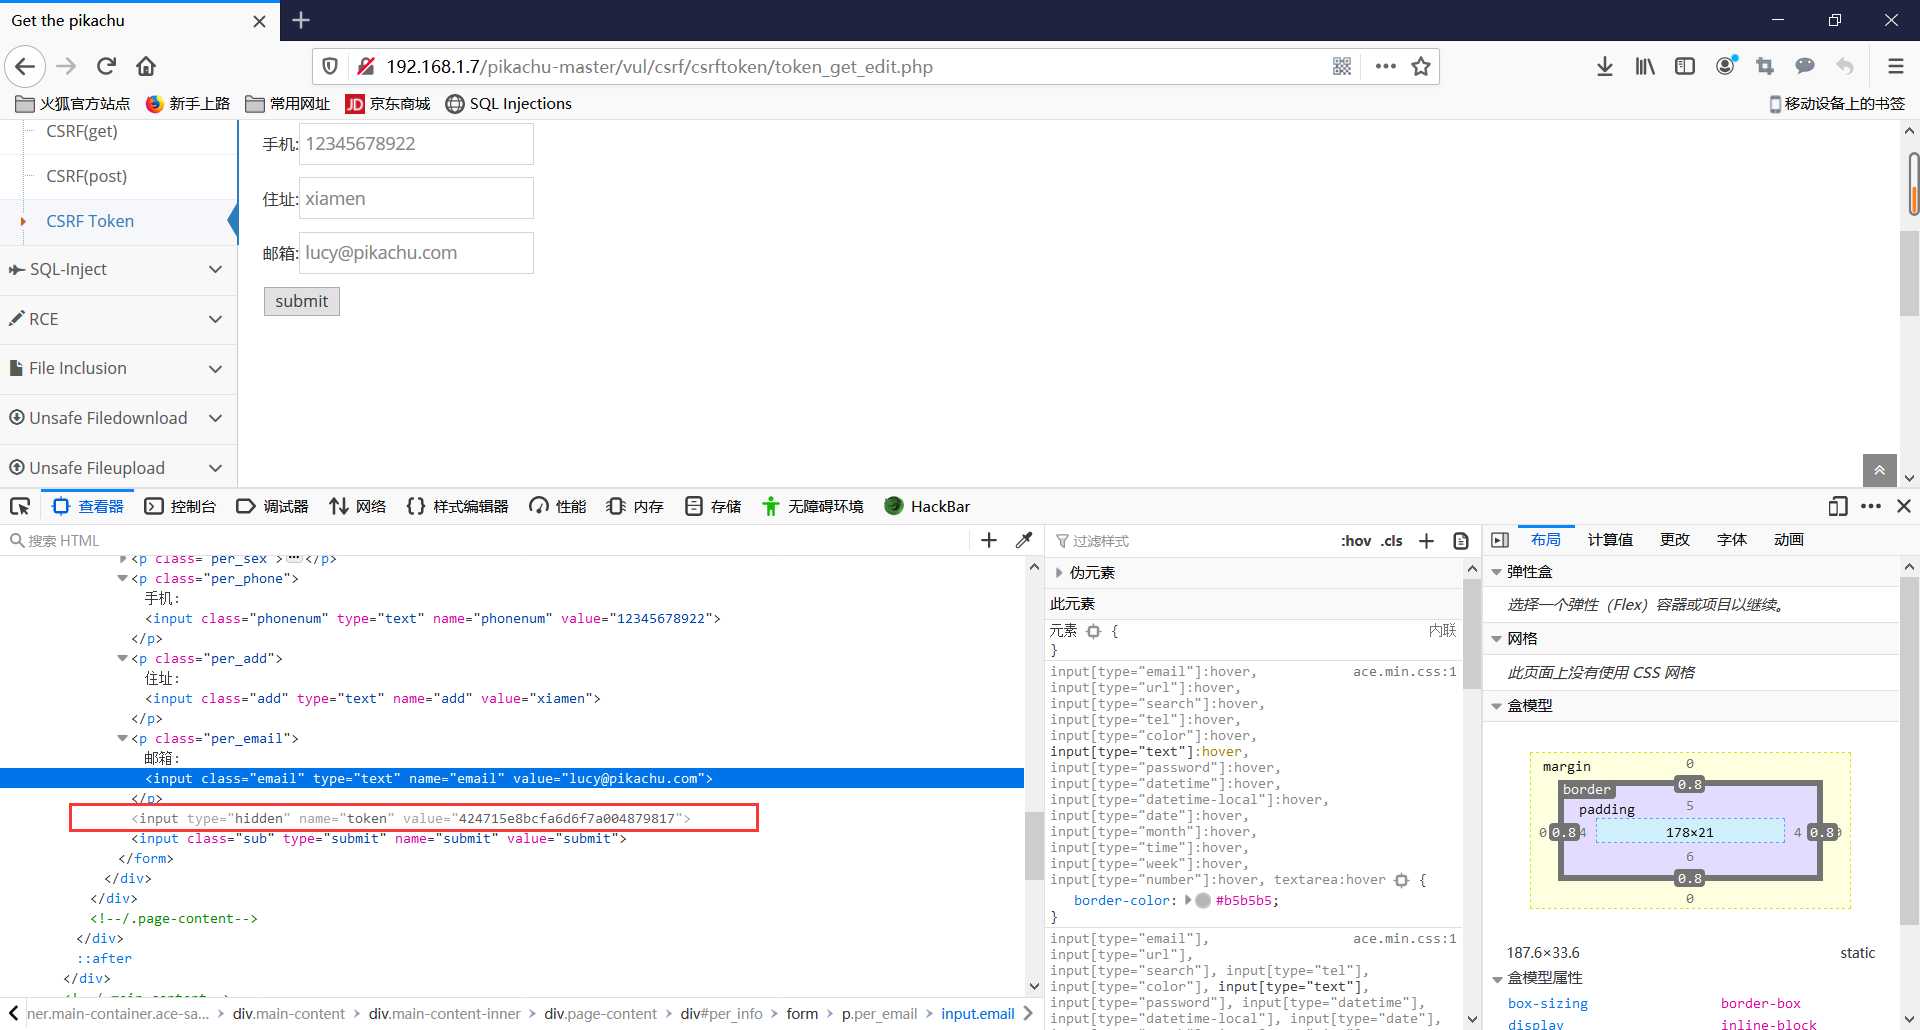This screenshot has width=1920, height=1030.
Task: Grab a color with the eyedropper
Action: [1024, 541]
